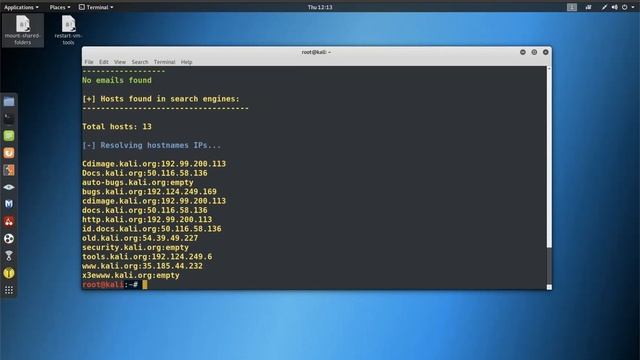Launch the Terminal from the dock
The width and height of the screenshot is (640, 360).
click(x=9, y=118)
